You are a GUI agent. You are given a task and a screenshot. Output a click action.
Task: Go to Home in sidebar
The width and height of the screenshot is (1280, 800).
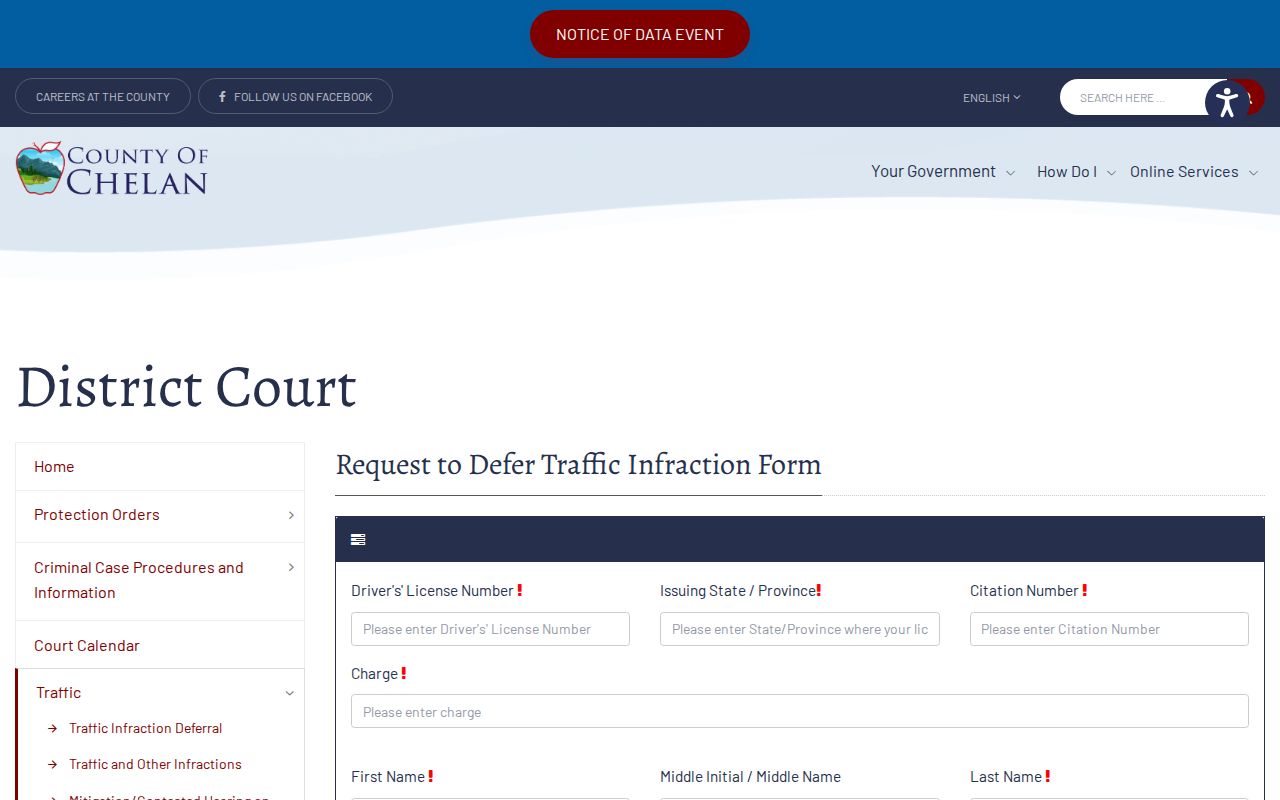(160, 467)
